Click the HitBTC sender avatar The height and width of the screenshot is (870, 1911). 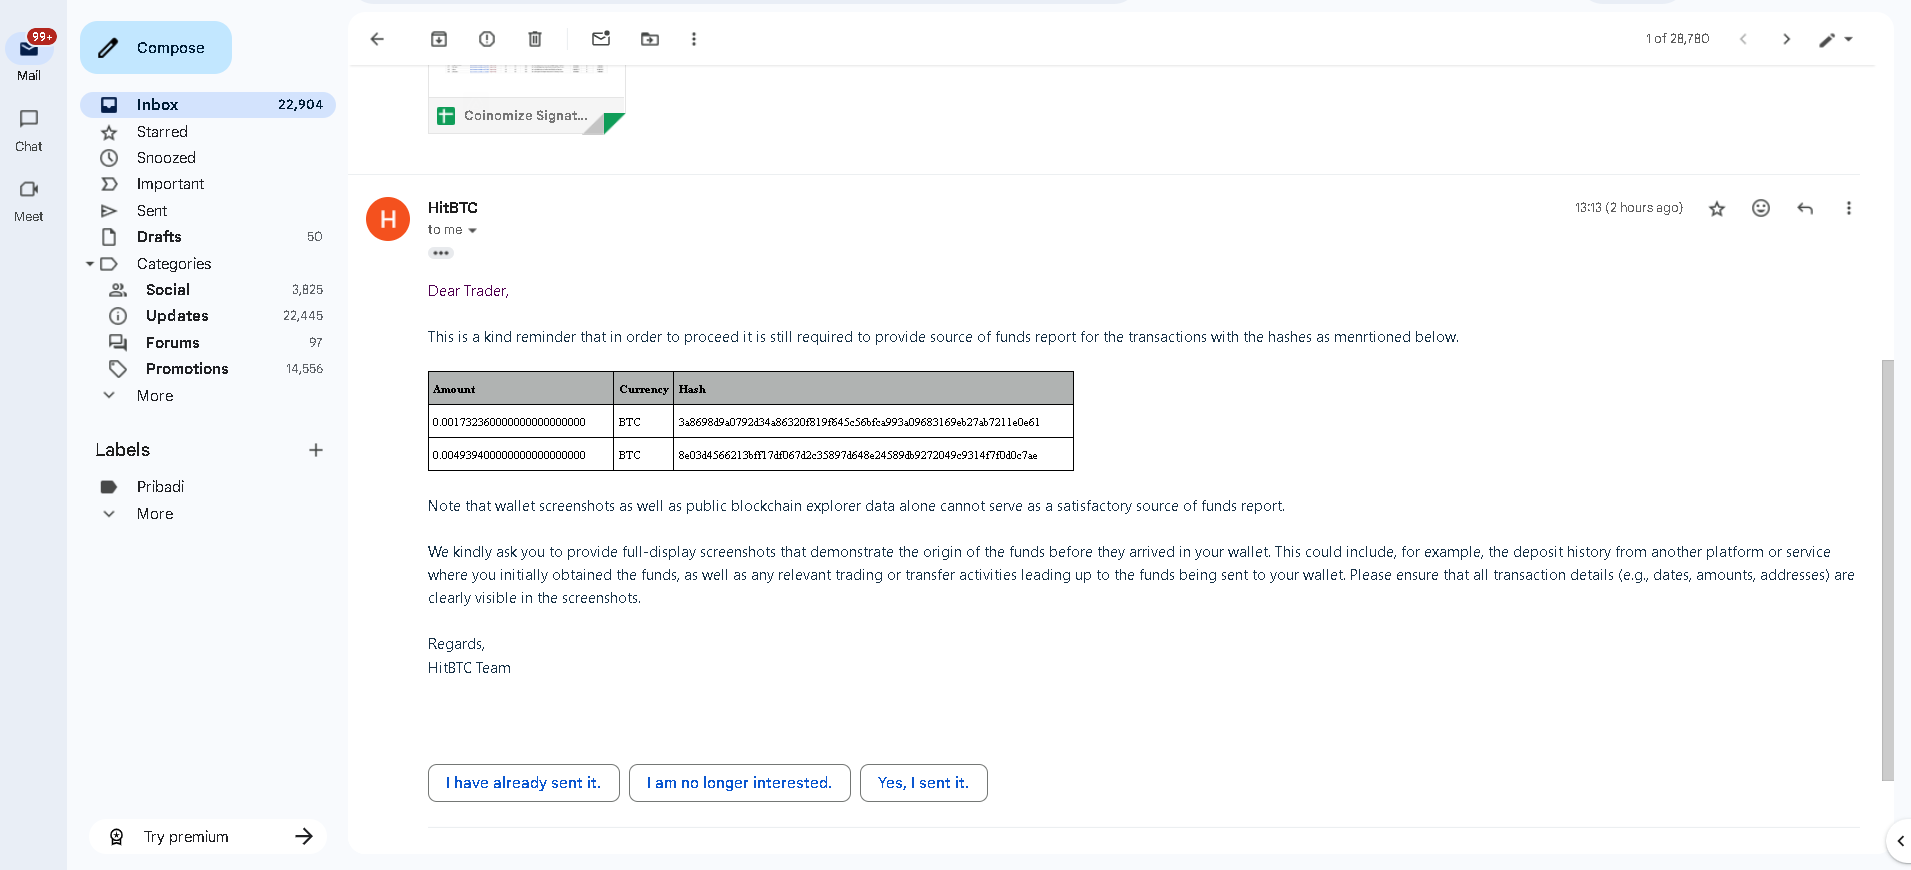[x=388, y=219]
